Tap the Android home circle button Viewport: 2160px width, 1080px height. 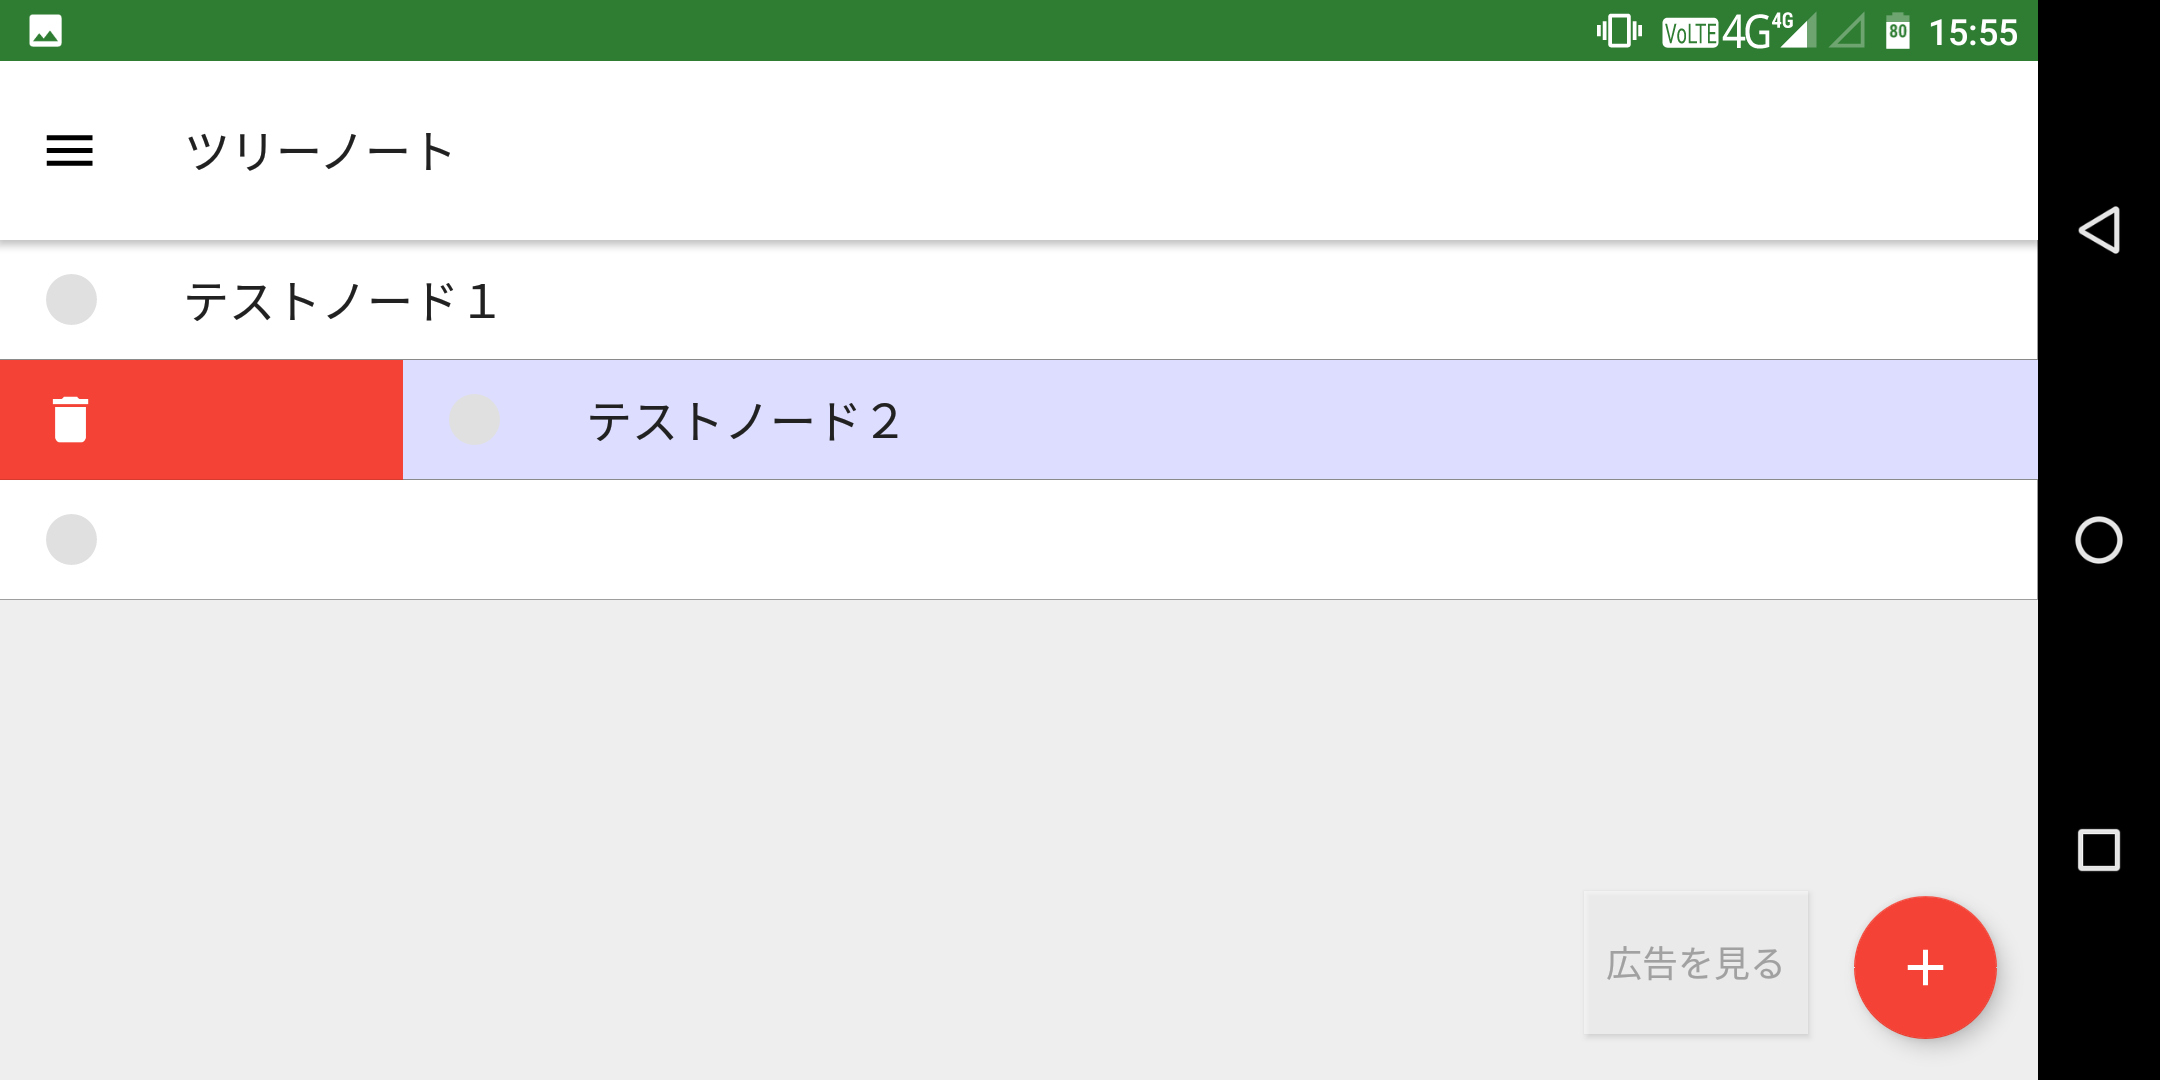(2099, 540)
